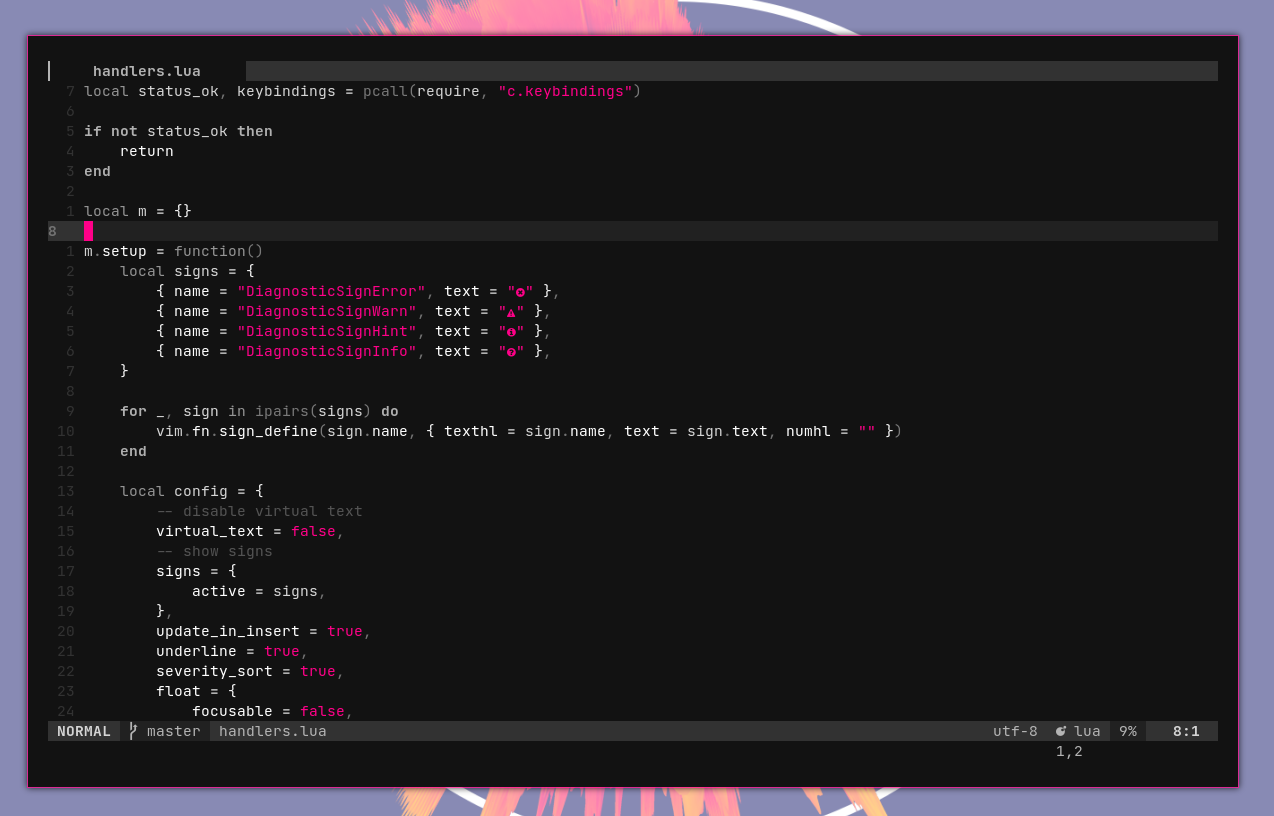
Task: Click the pink block cursor on current line
Action: click(x=88, y=231)
